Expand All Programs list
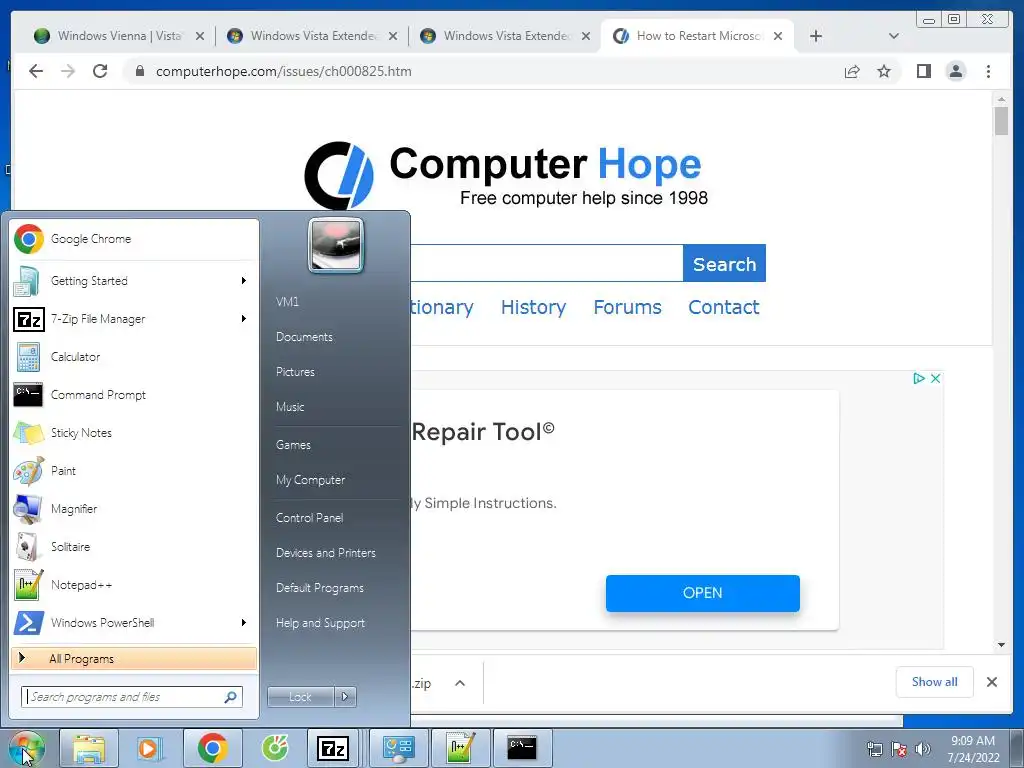1024x768 pixels. click(134, 658)
